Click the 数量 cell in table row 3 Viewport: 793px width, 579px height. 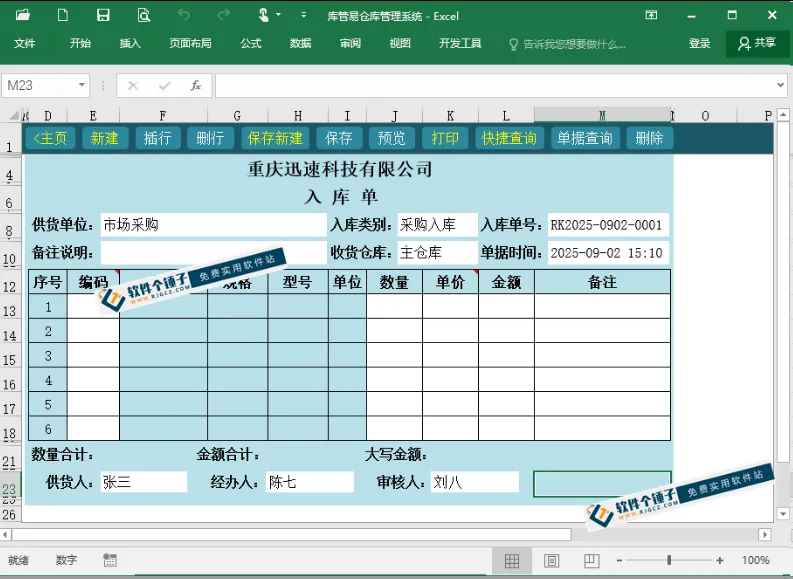(394, 355)
